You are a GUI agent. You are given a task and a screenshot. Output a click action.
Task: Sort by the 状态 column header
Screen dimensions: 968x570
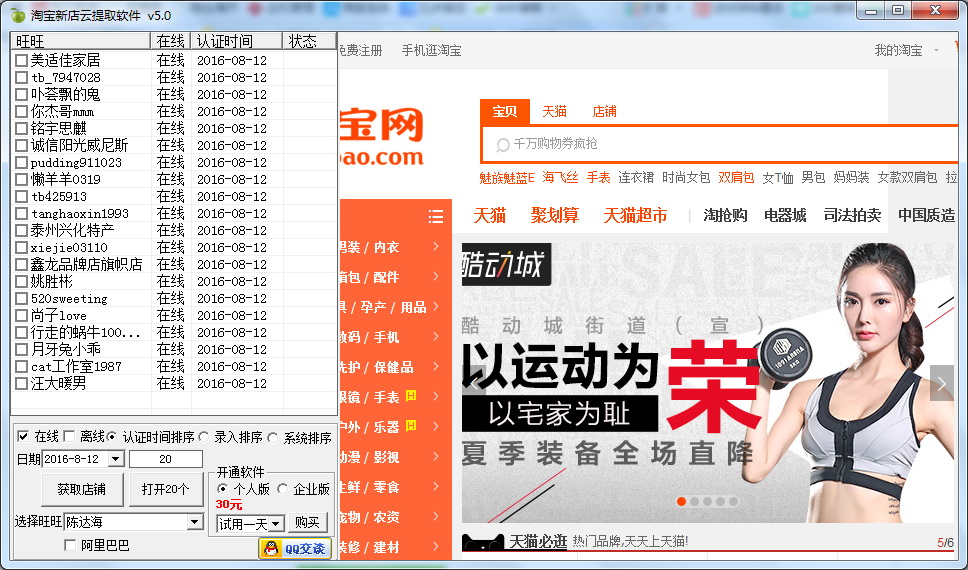click(309, 41)
